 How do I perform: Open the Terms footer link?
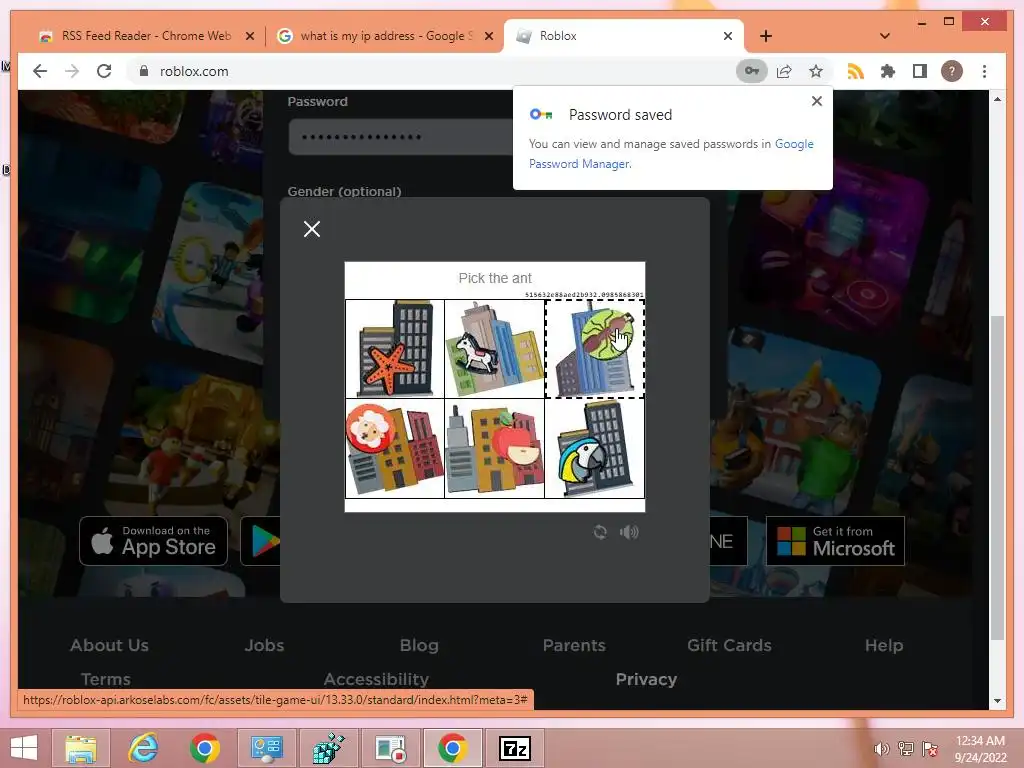[x=105, y=679]
